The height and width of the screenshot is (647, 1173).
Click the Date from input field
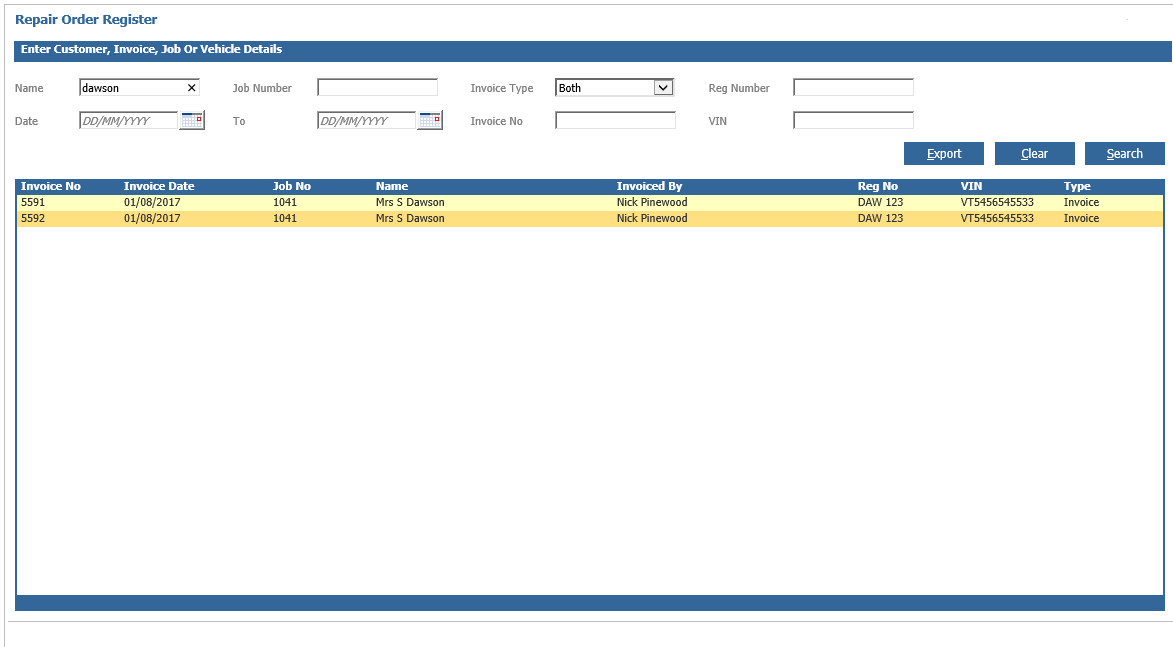click(129, 120)
